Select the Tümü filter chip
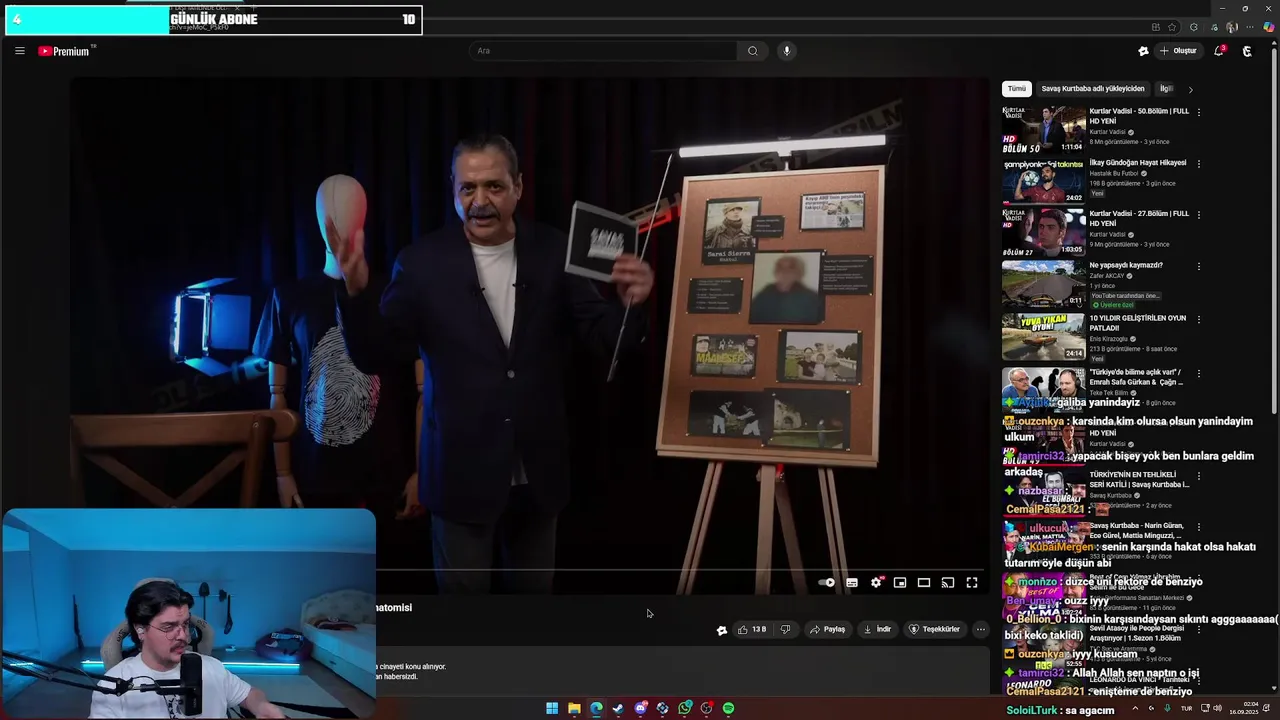This screenshot has height=720, width=1280. click(1016, 89)
